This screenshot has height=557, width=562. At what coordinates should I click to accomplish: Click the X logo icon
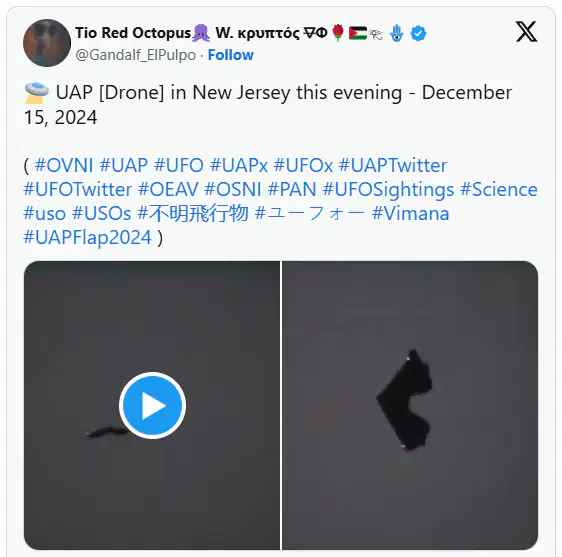[x=526, y=32]
